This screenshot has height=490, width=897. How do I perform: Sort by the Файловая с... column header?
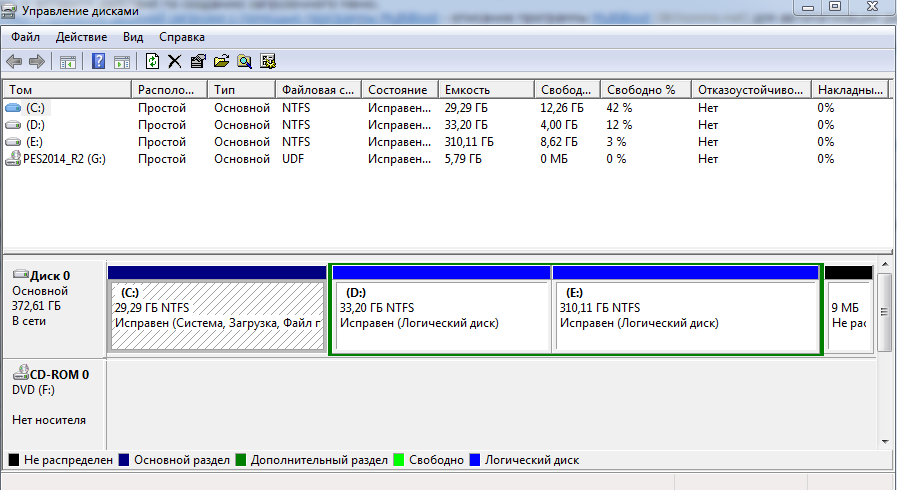[x=319, y=90]
